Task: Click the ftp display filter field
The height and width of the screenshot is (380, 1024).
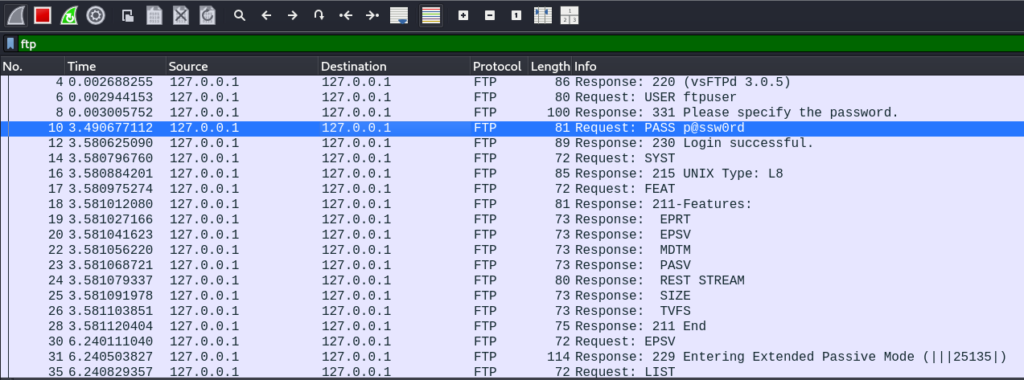Action: tap(520, 44)
